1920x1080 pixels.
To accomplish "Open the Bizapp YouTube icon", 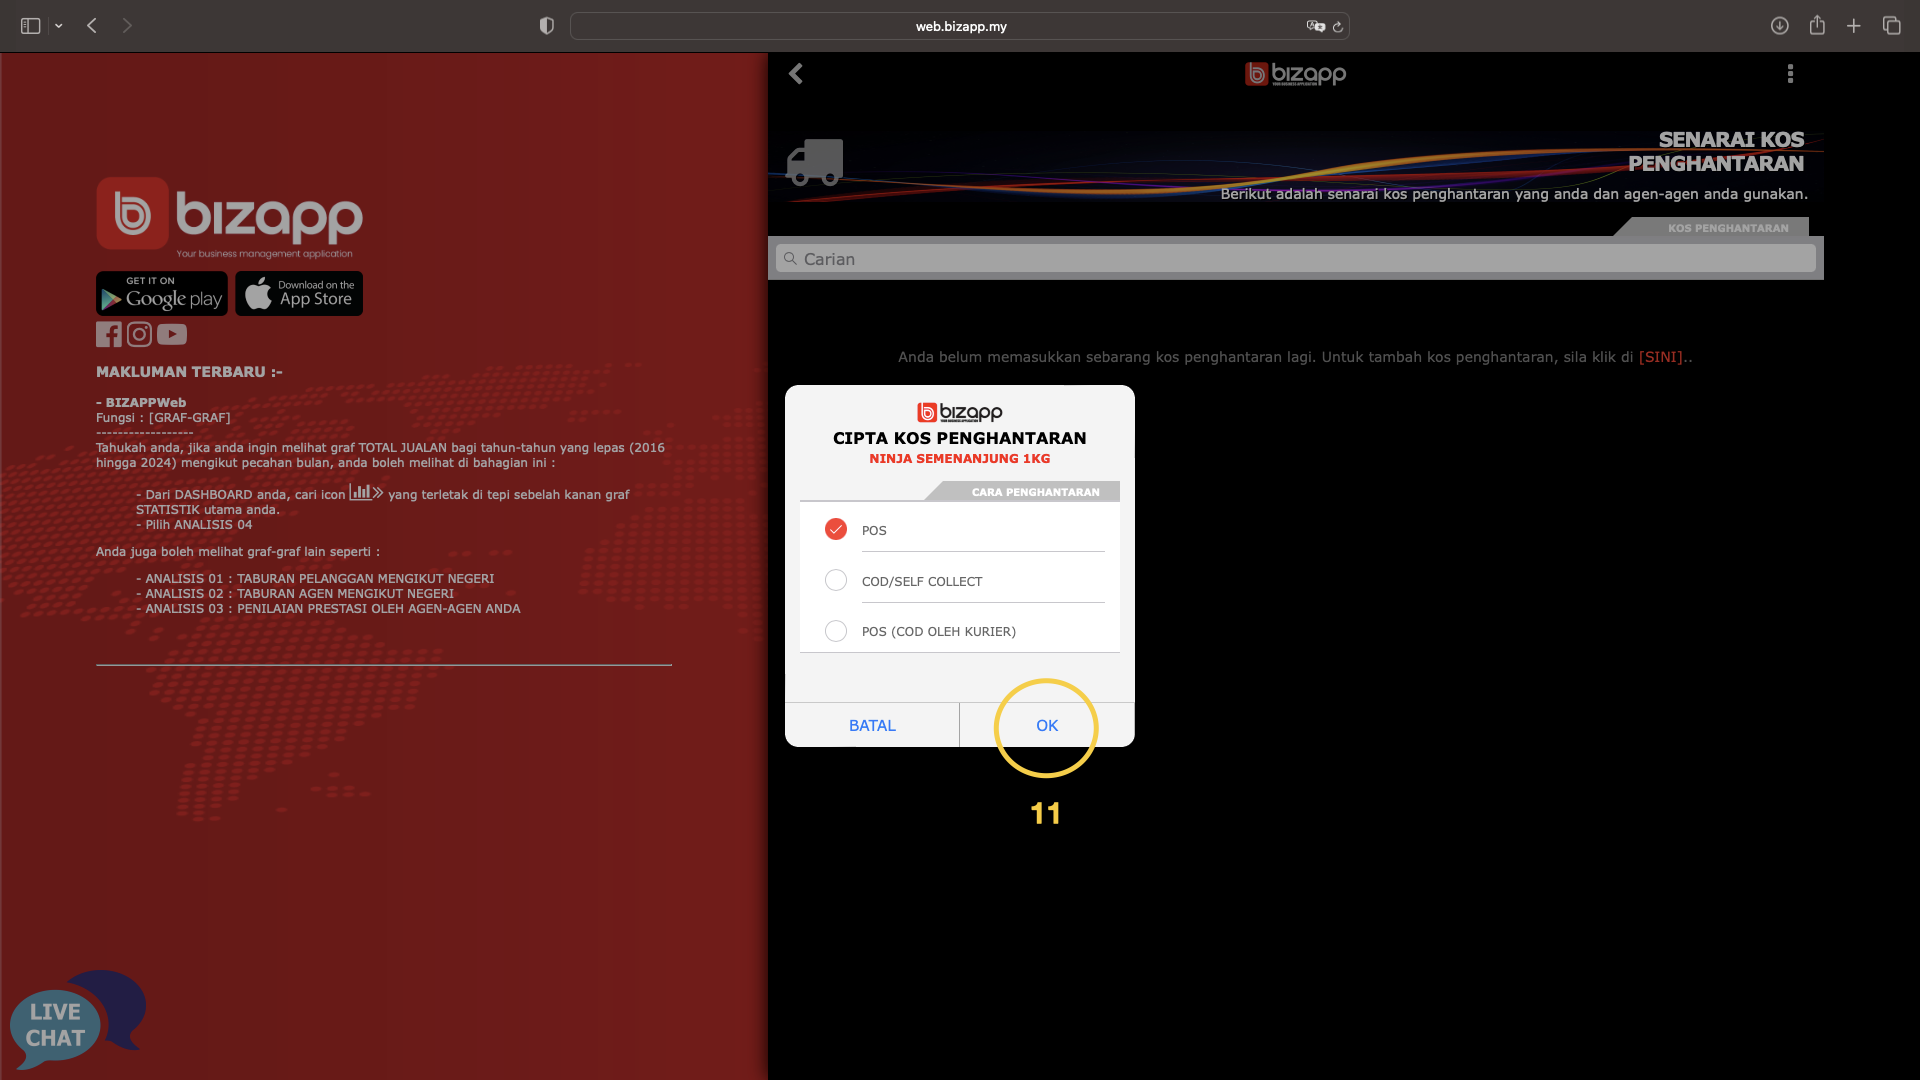I will point(172,334).
